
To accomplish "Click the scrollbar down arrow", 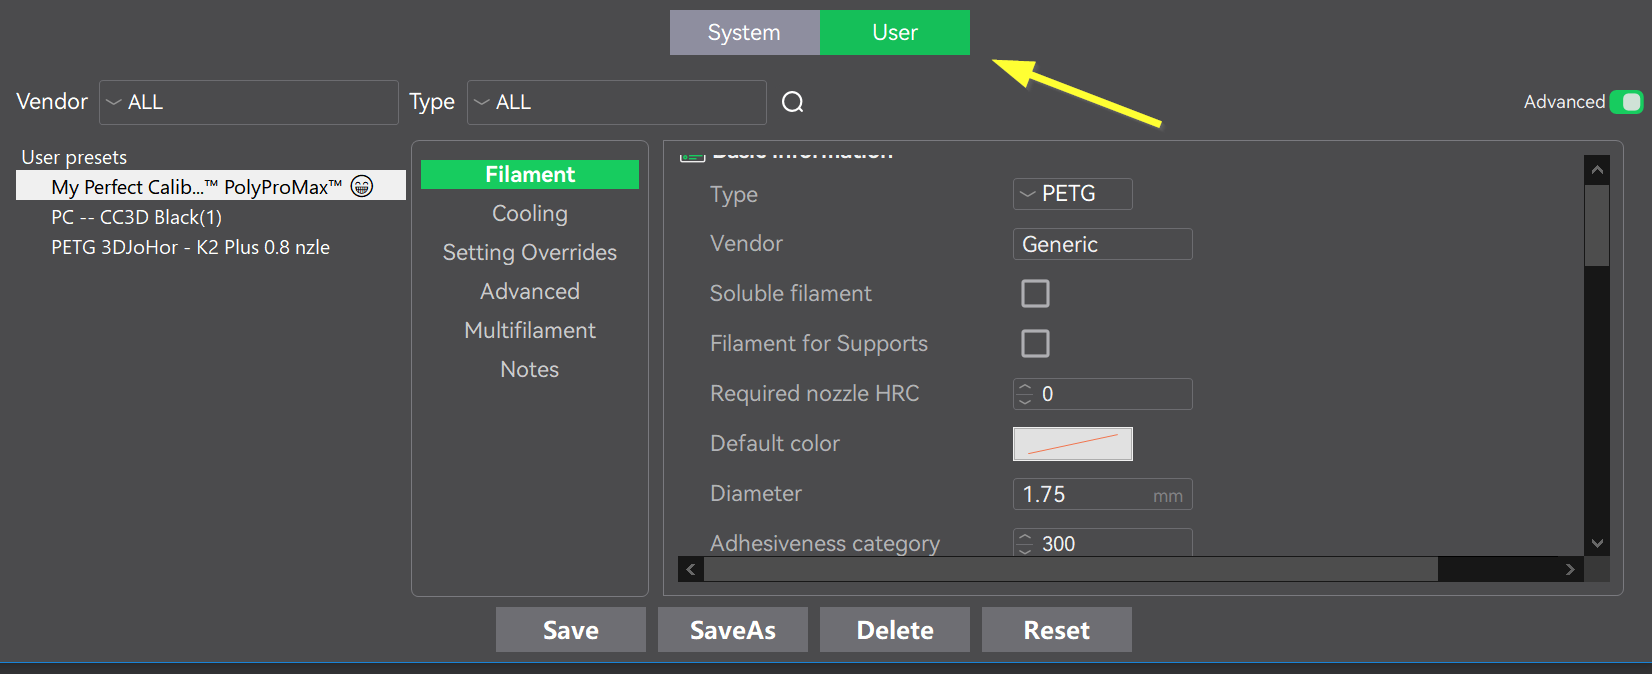I will pos(1597,543).
